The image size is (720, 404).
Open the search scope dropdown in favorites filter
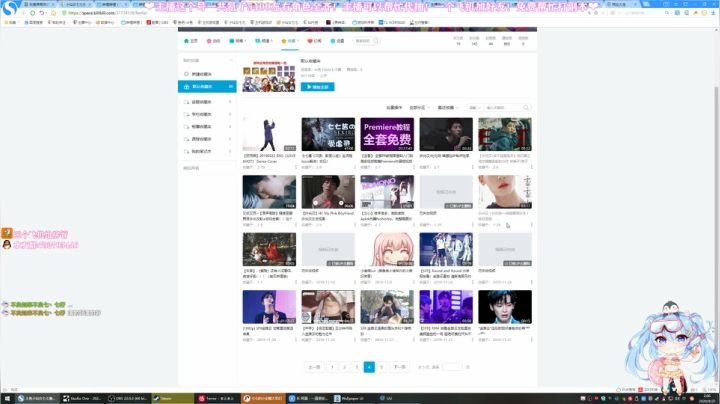pos(475,107)
